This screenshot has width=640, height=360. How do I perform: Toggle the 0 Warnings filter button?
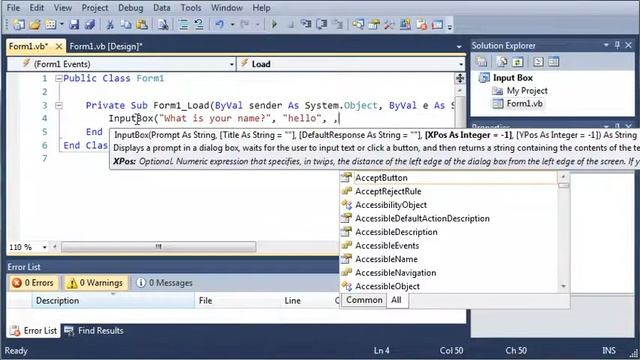pyautogui.click(x=96, y=283)
